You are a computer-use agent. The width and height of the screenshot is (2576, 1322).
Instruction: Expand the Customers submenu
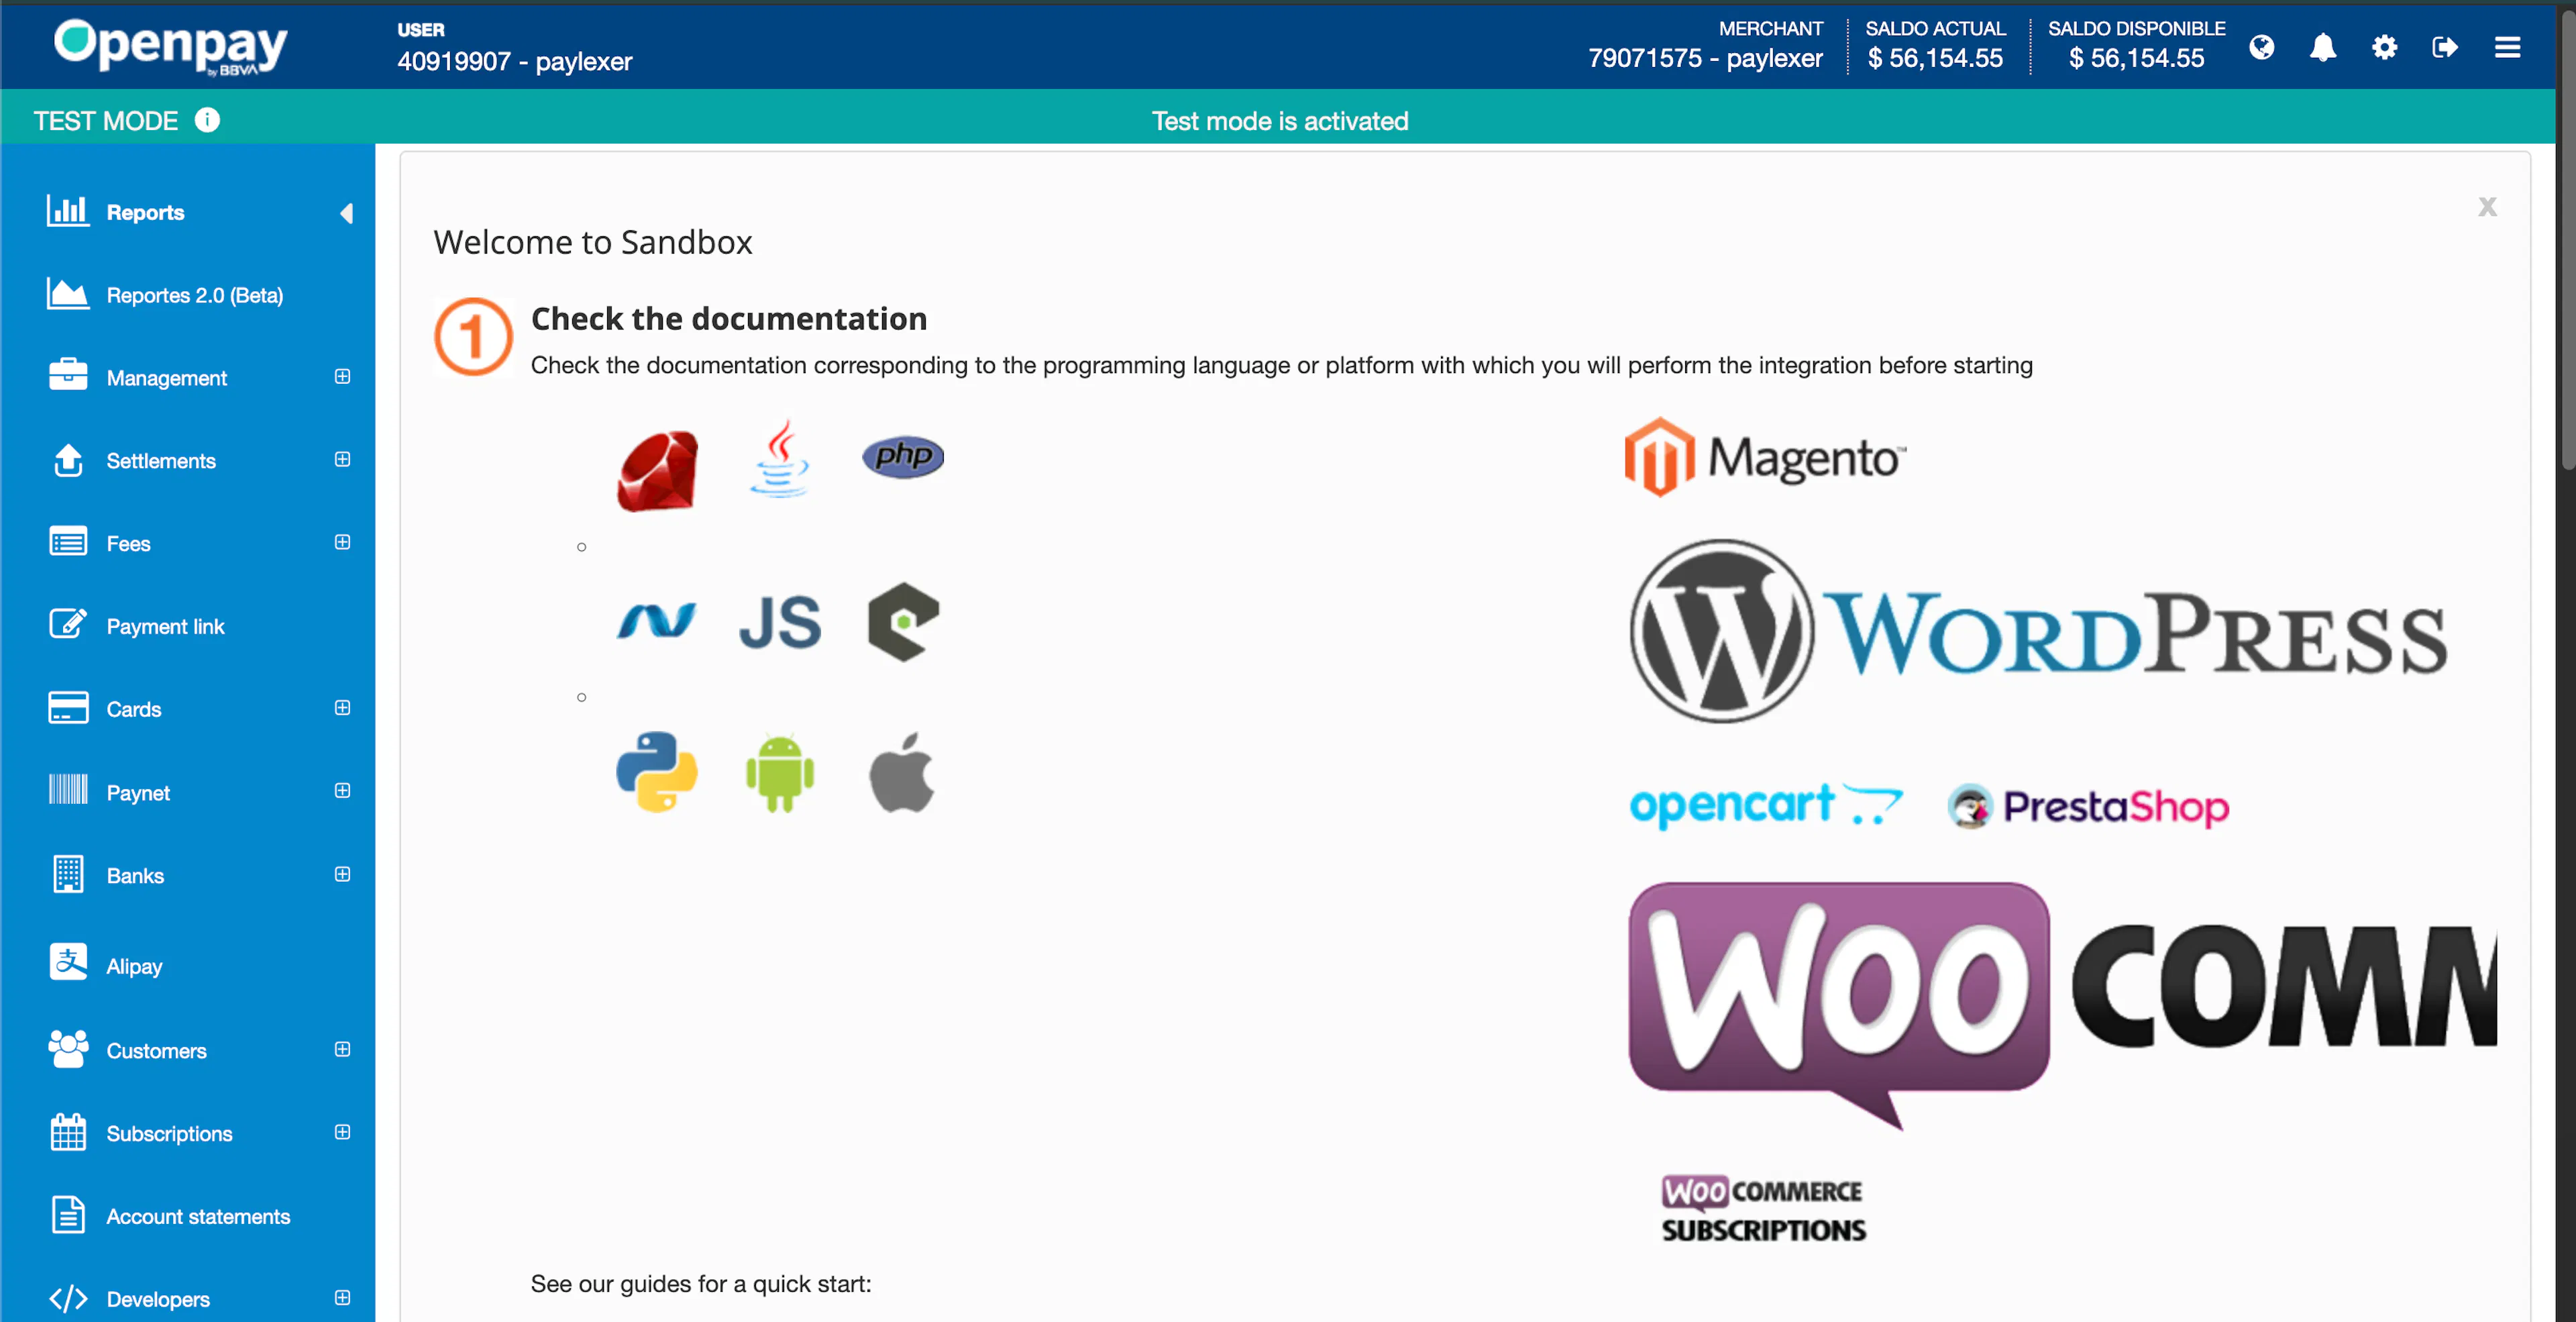[x=342, y=1050]
